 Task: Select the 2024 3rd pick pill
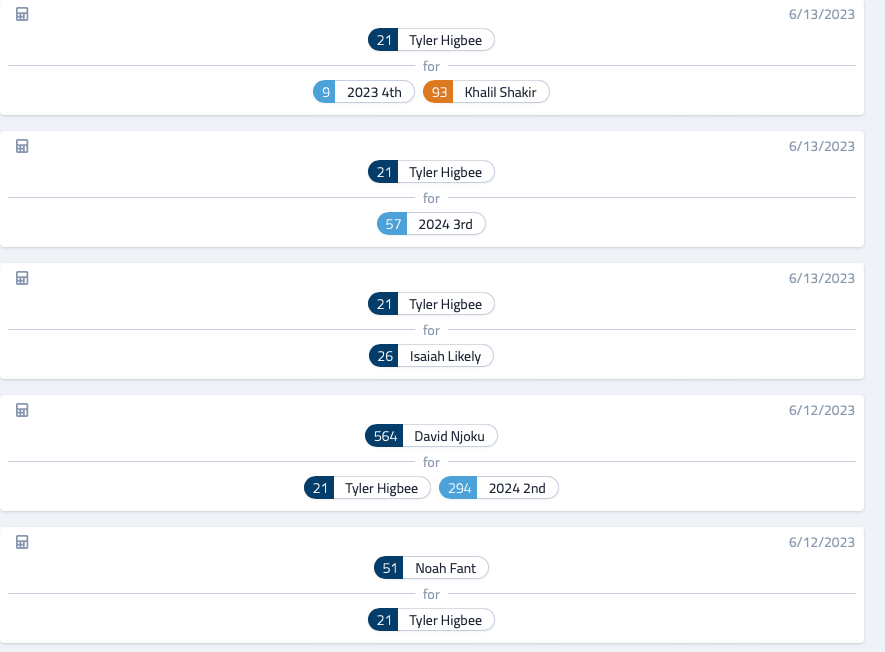pos(431,224)
